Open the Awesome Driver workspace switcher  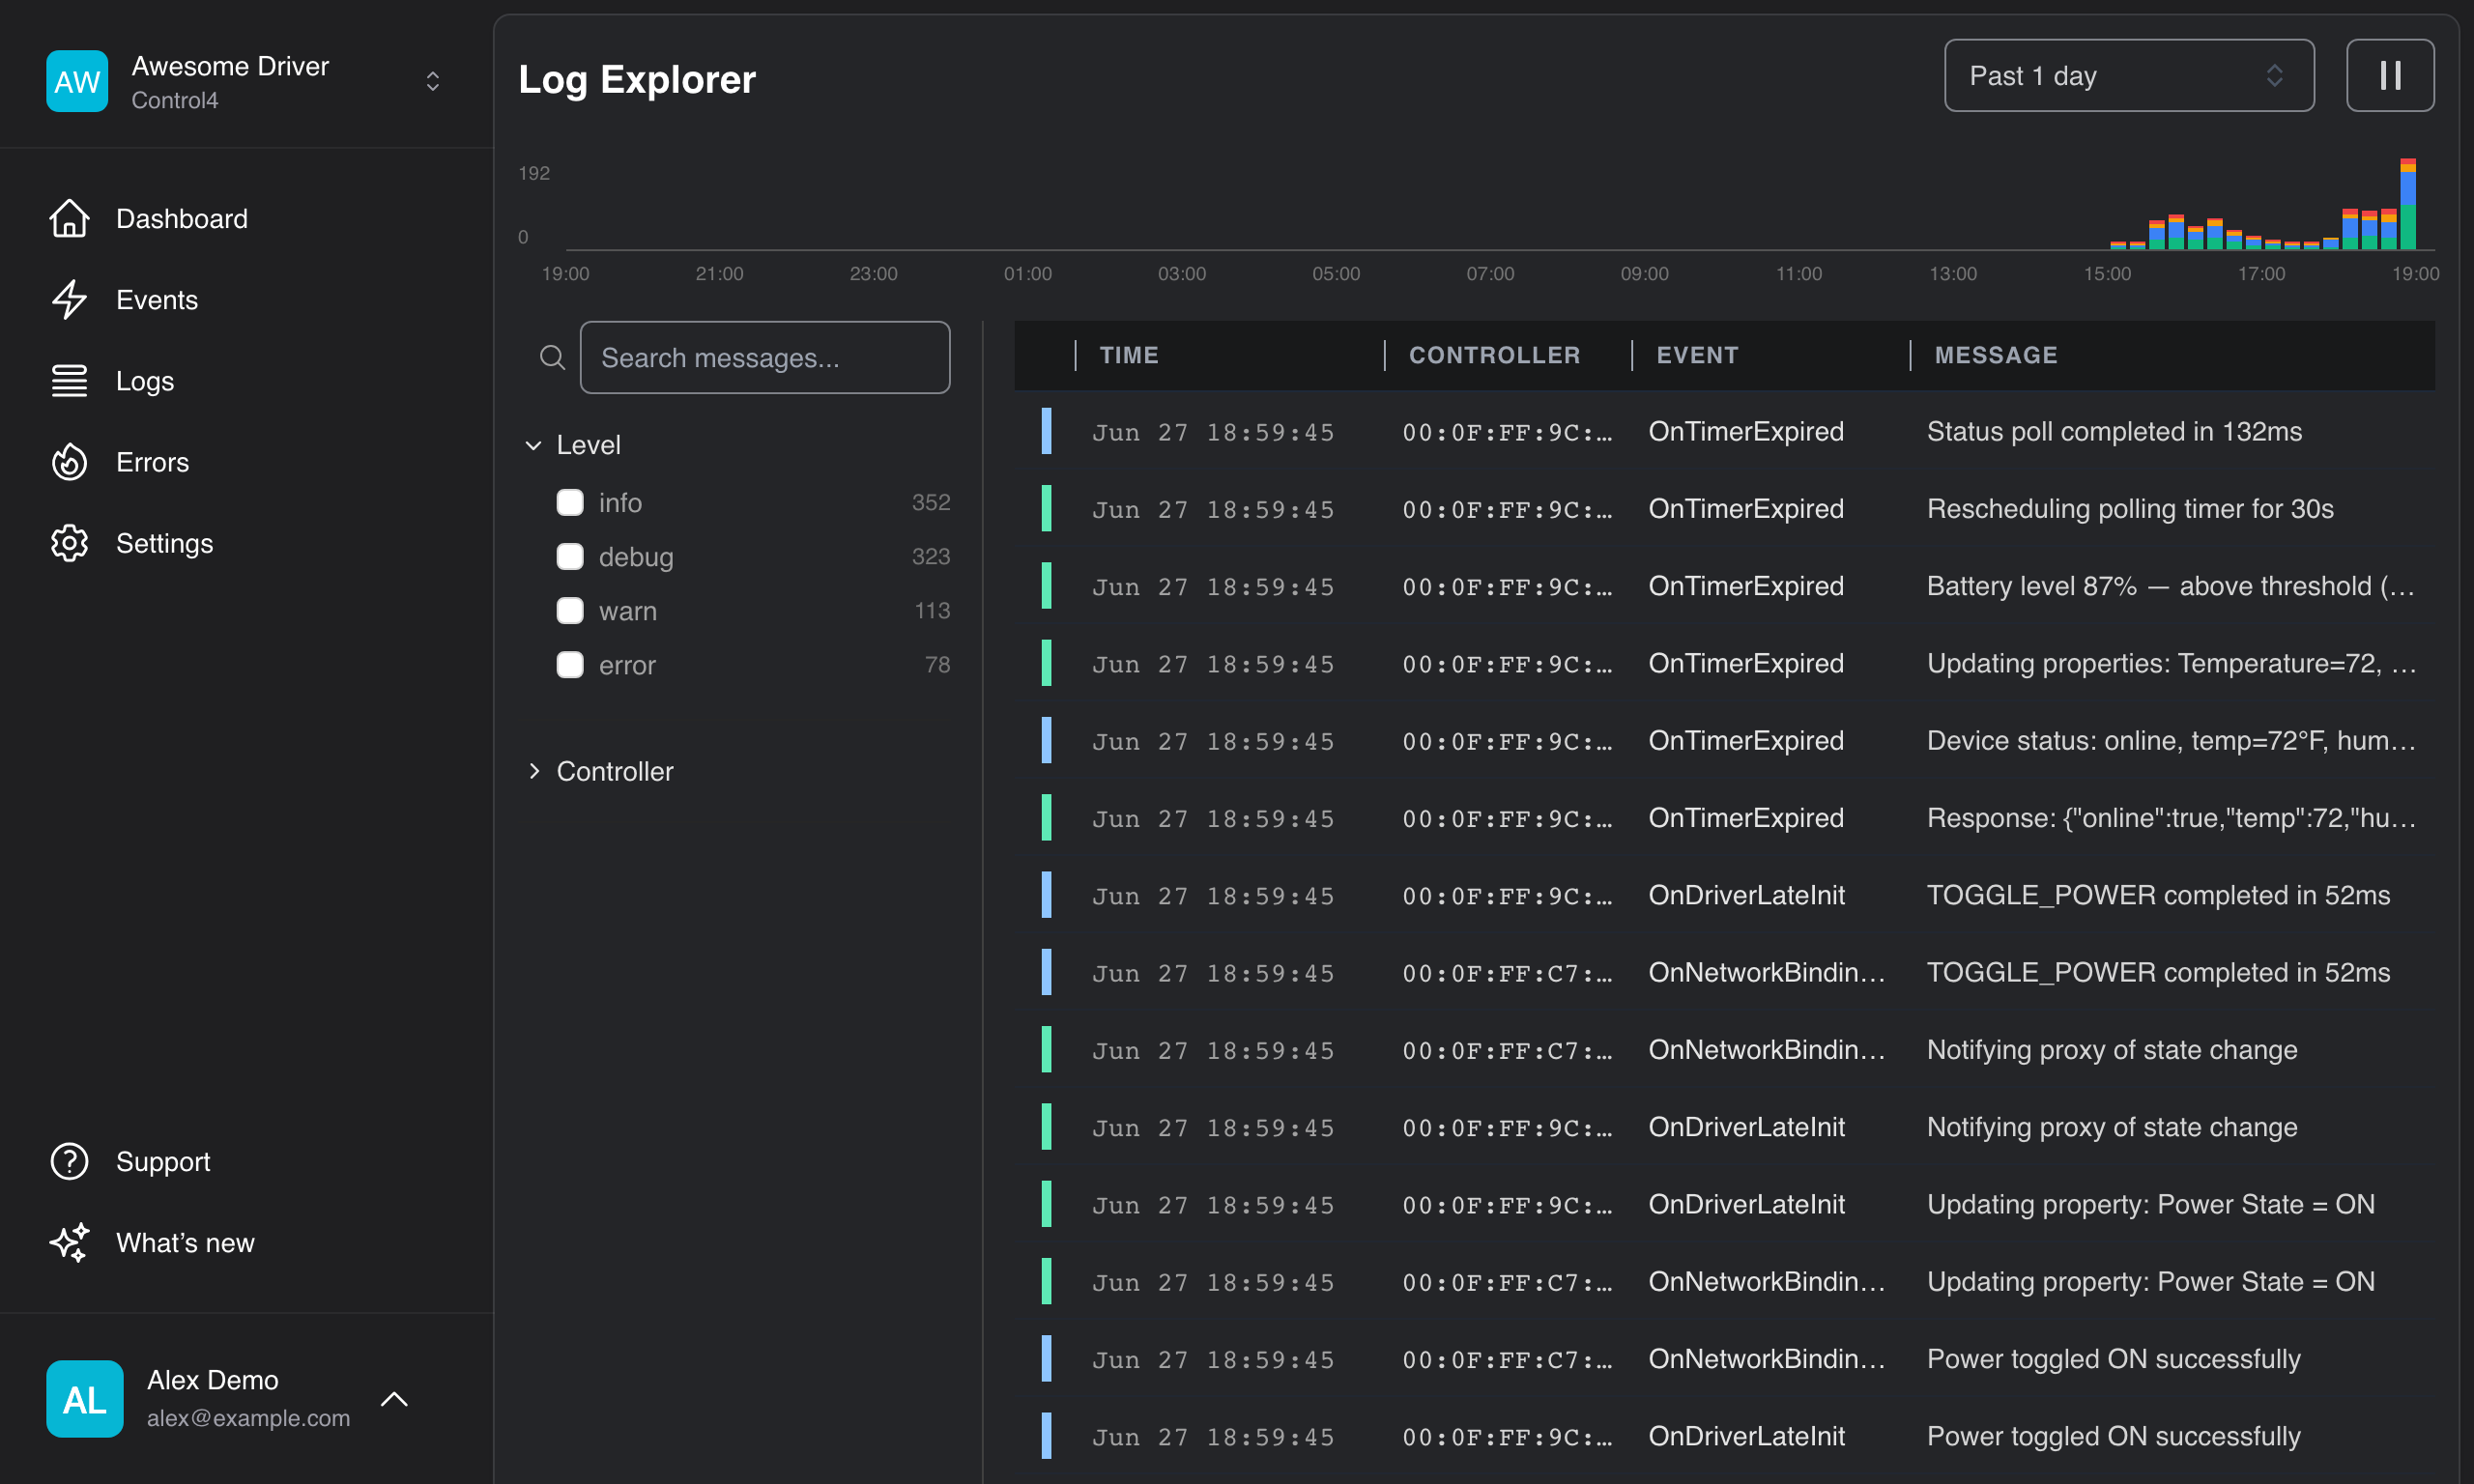tap(246, 81)
